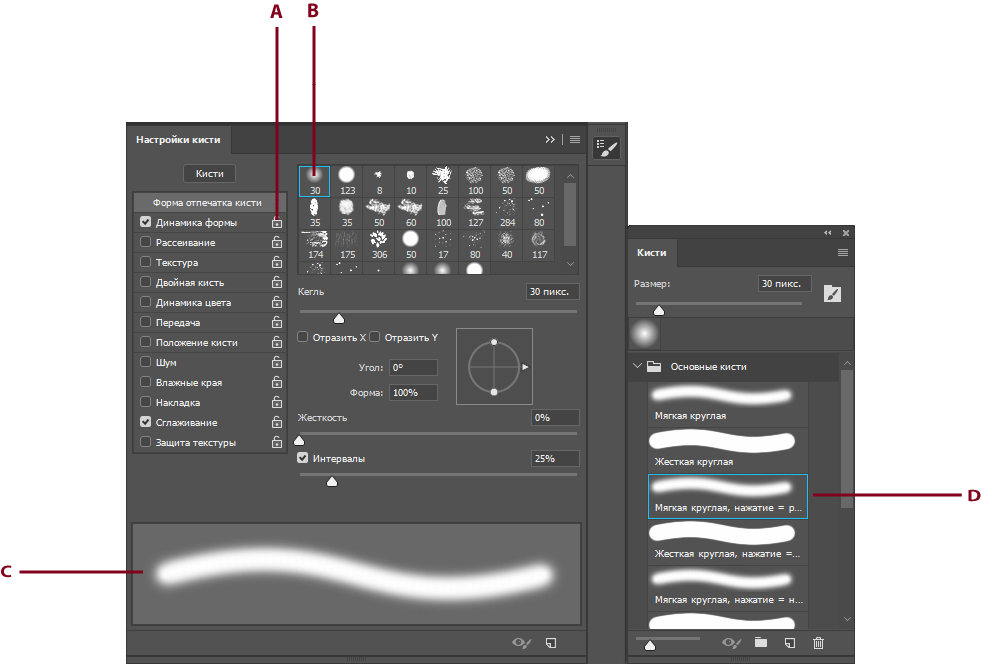This screenshot has width=981, height=664.
Task: Click Интервалы slider handle
Action: point(332,481)
